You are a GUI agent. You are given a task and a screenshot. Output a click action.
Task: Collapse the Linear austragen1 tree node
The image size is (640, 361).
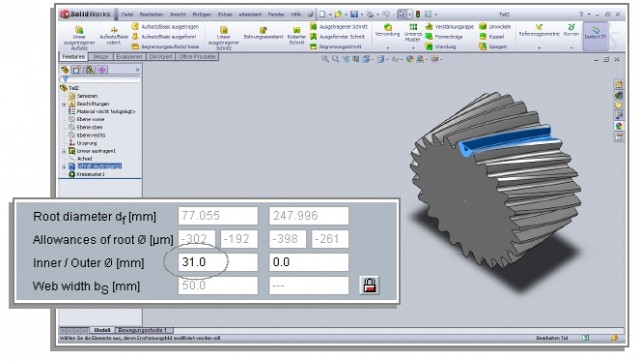pos(64,151)
